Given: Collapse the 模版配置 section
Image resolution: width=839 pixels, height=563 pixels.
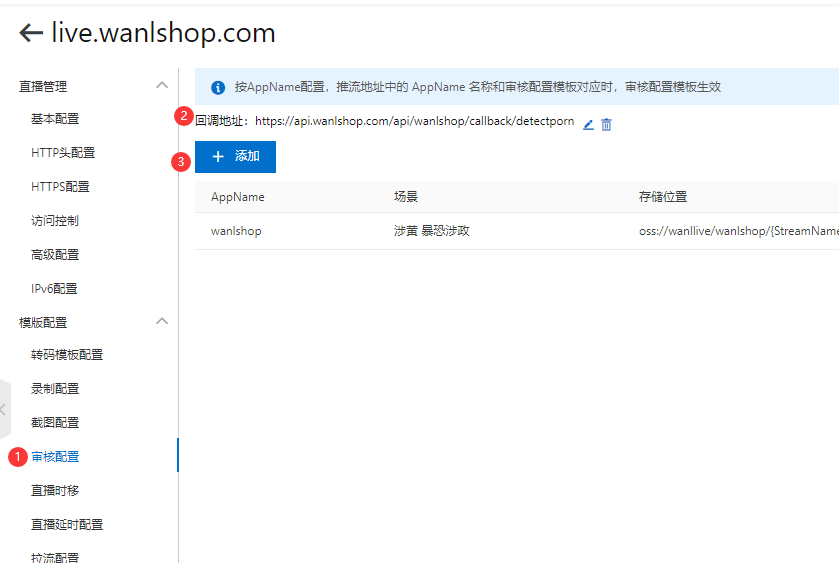Looking at the screenshot, I should [162, 322].
